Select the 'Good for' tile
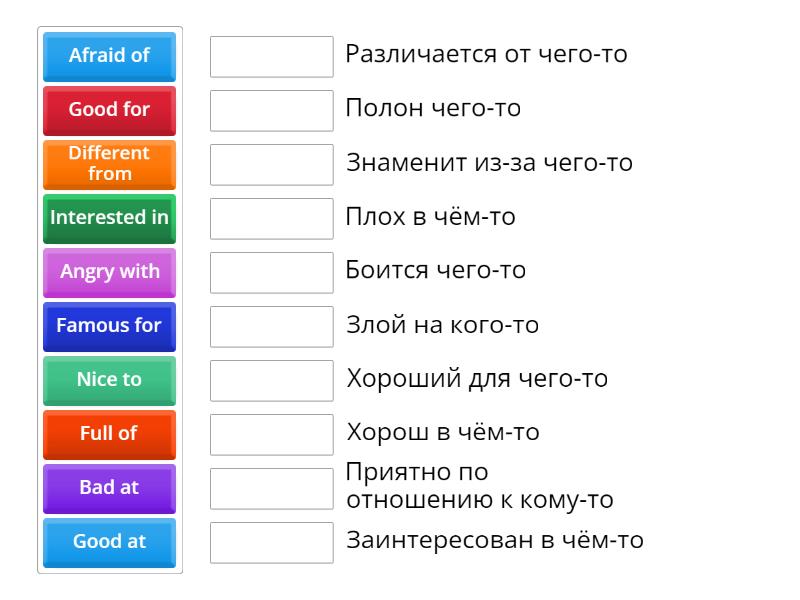The width and height of the screenshot is (800, 600). [108, 110]
